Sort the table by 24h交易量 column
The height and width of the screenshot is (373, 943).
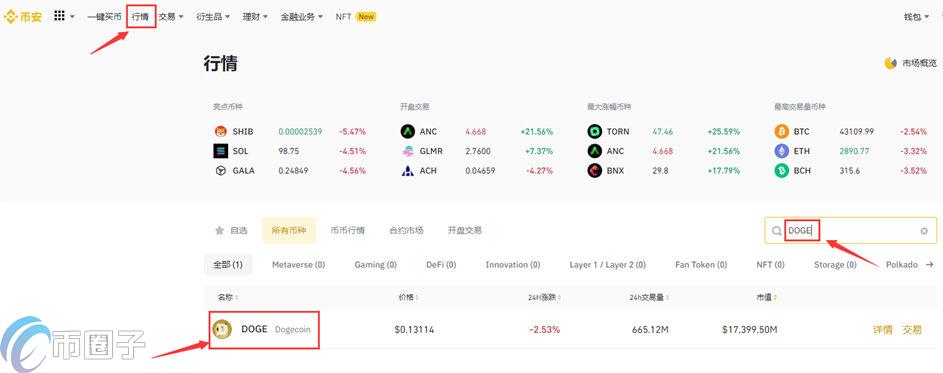pyautogui.click(x=650, y=297)
